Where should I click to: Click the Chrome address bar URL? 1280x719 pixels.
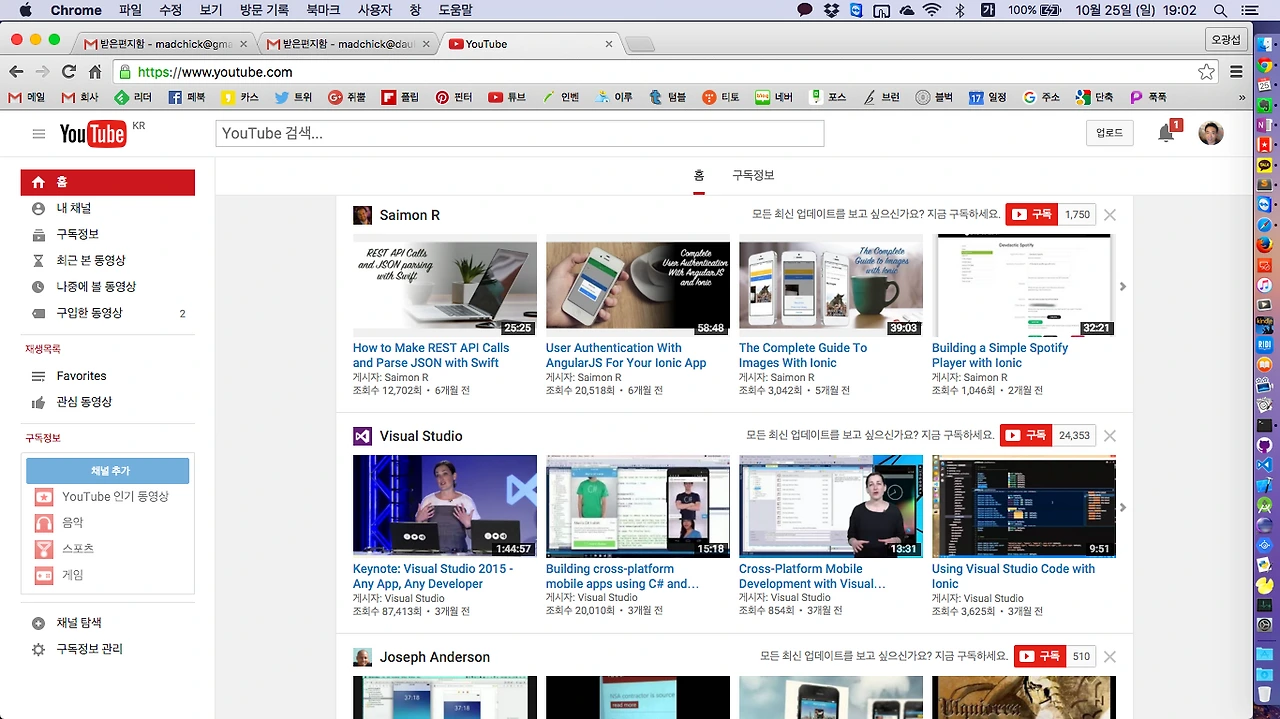point(215,72)
